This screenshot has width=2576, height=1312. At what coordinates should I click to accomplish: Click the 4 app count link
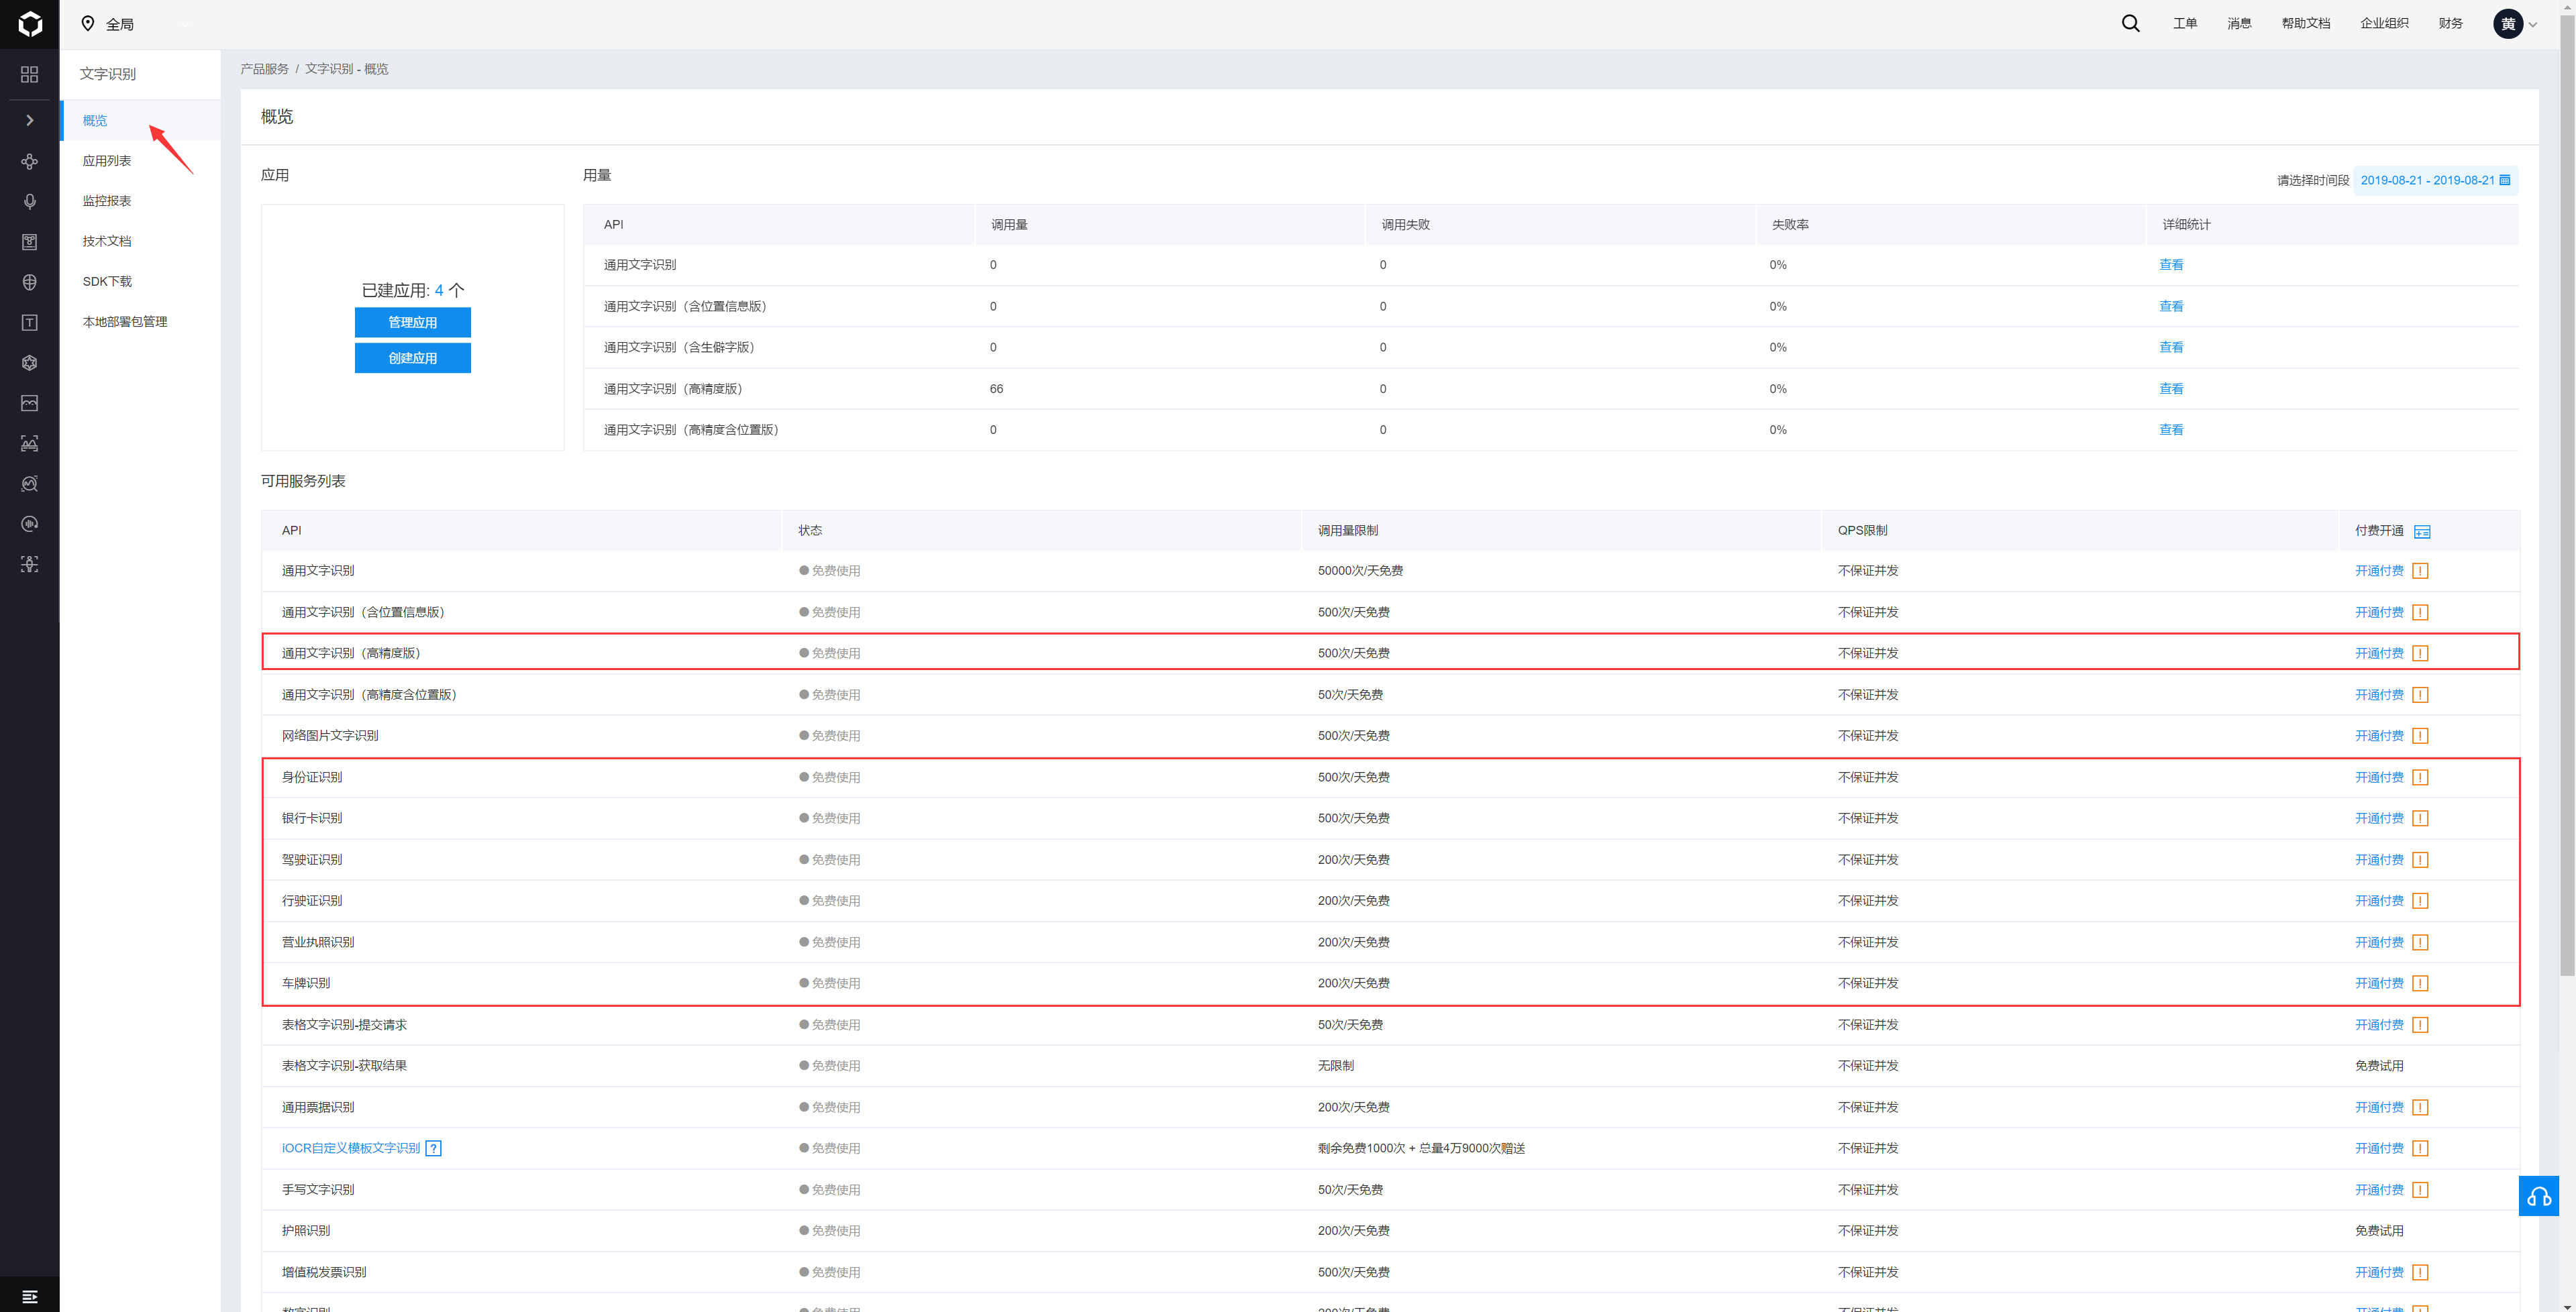pyautogui.click(x=439, y=290)
